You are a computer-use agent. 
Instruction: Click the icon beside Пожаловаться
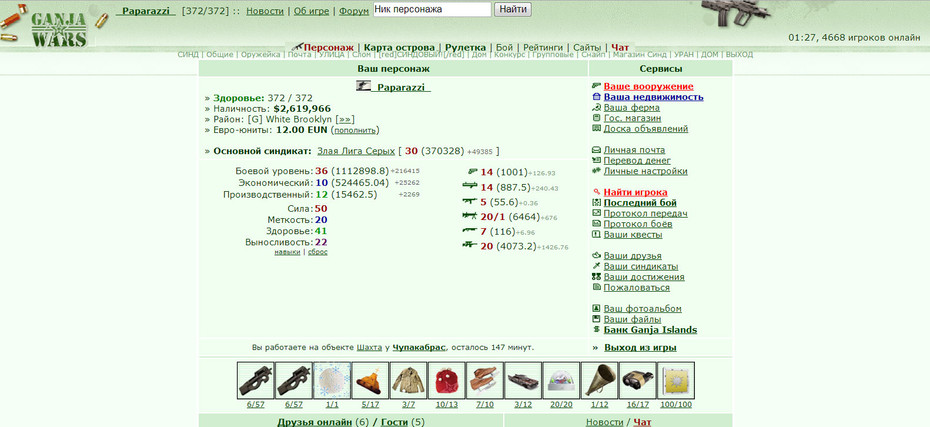[x=597, y=287]
